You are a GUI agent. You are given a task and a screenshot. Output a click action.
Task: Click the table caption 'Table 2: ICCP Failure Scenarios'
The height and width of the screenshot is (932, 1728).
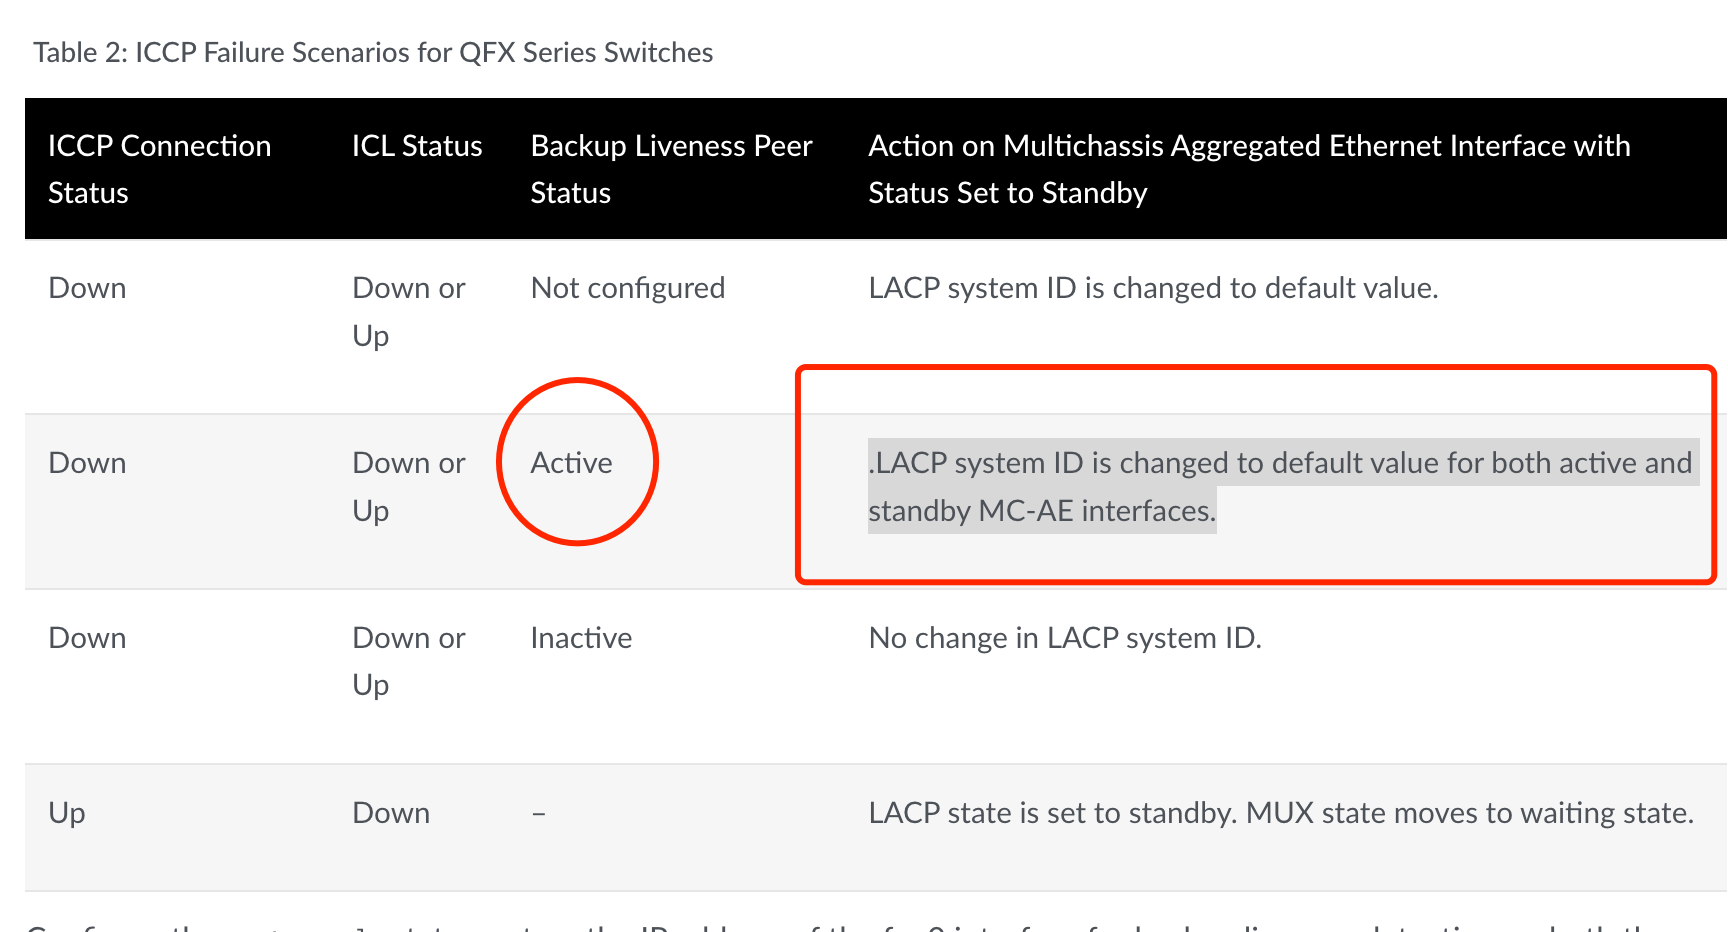(373, 52)
